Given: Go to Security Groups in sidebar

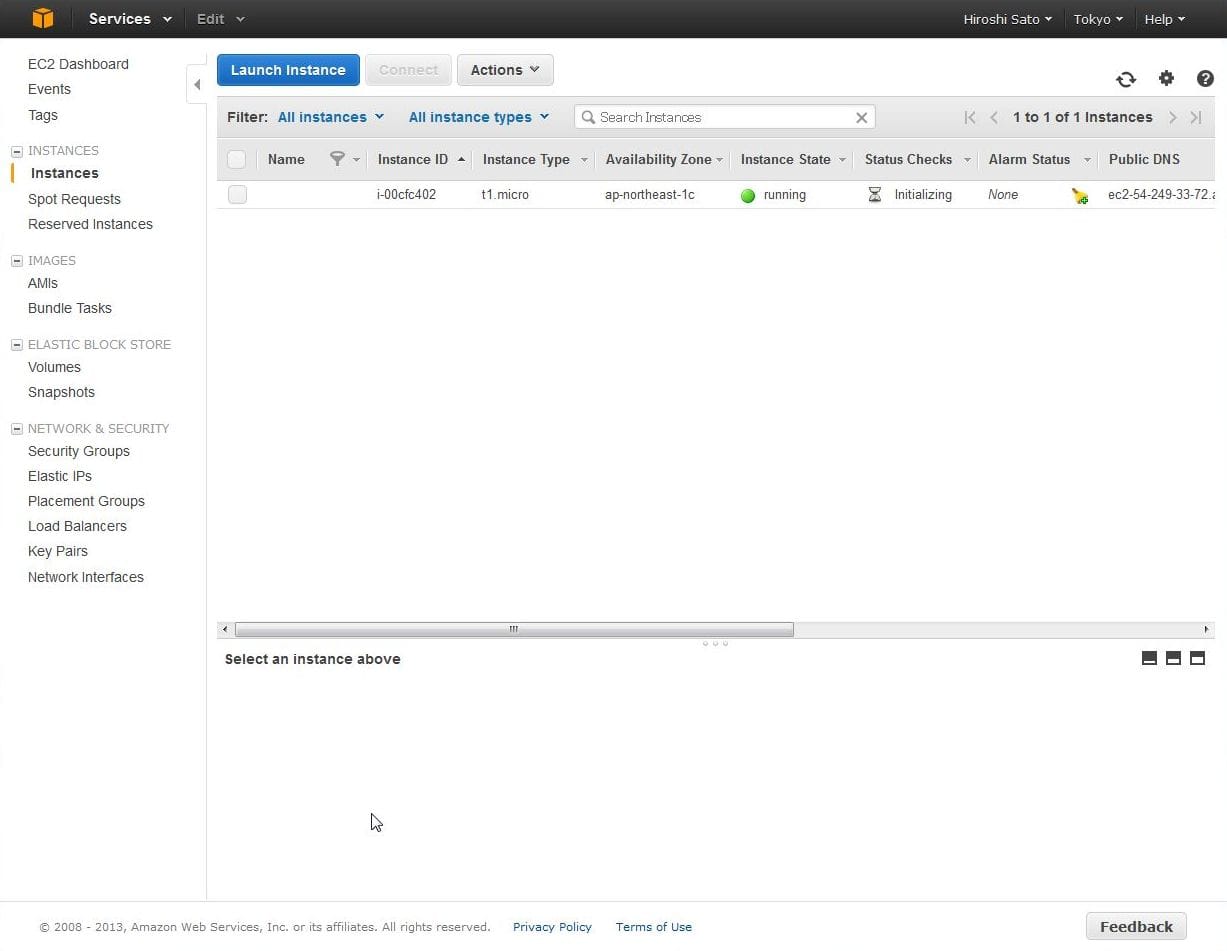Looking at the screenshot, I should pyautogui.click(x=79, y=451).
